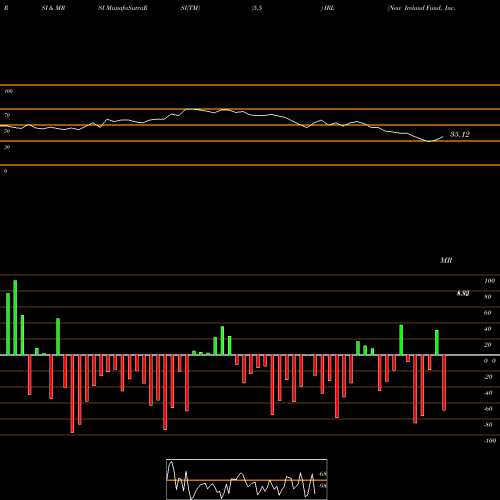Screen dimensions: 500x500
Task: Click the MR axis label 80
Action: click(488, 297)
